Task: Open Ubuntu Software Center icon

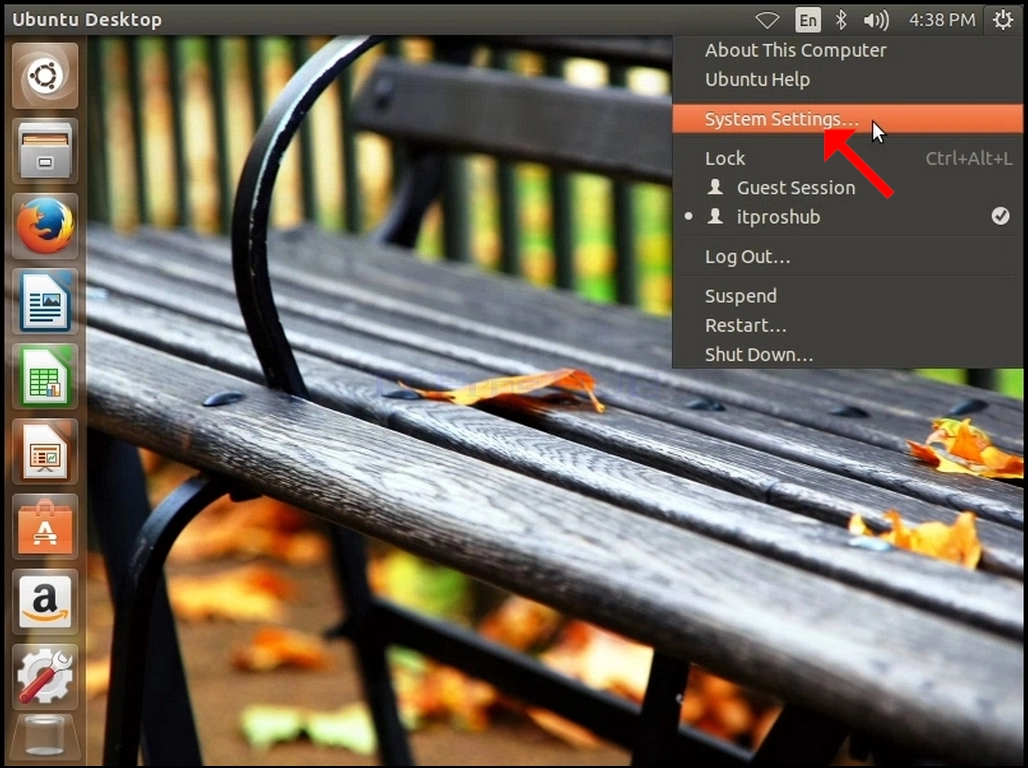Action: [45, 527]
